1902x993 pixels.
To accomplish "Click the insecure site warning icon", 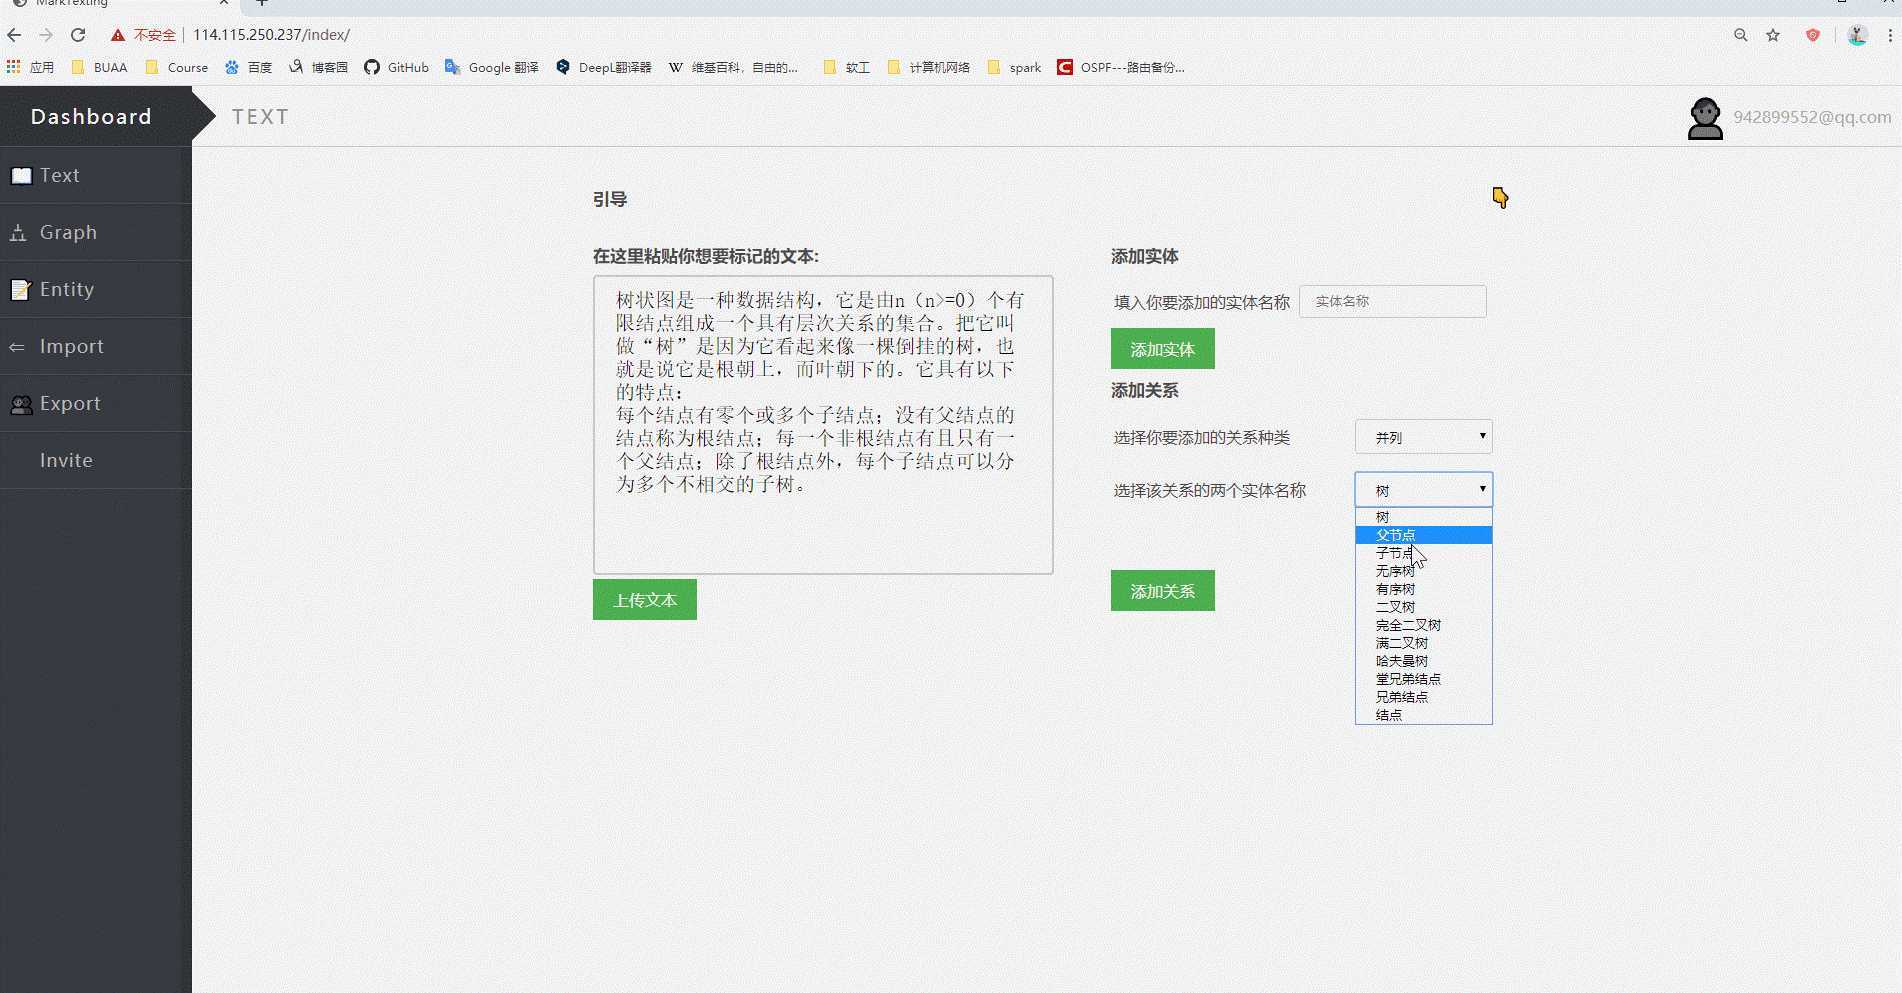I will pyautogui.click(x=118, y=35).
